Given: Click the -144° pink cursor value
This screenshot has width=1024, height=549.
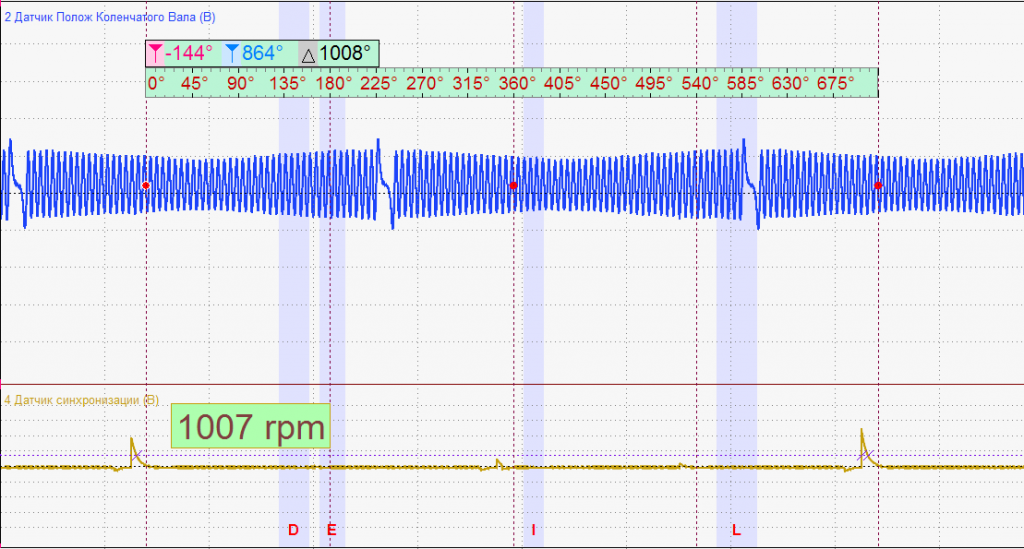Looking at the screenshot, I should pyautogui.click(x=189, y=53).
